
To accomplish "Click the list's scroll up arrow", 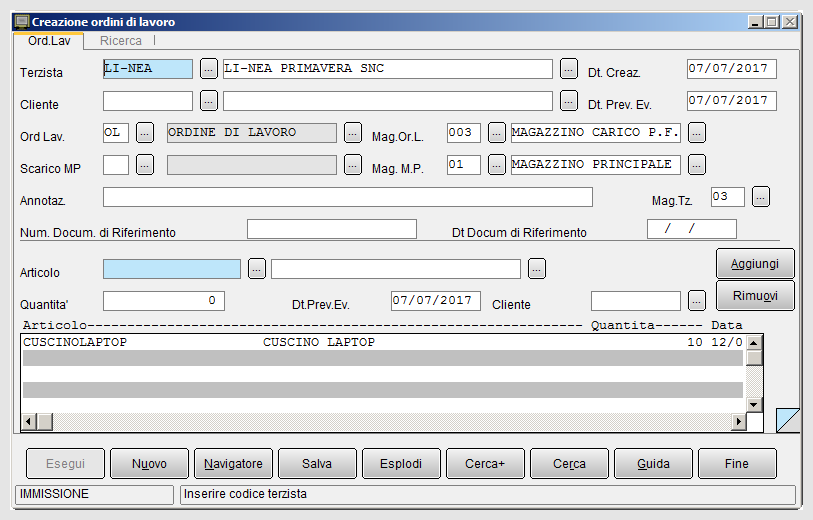I will tap(754, 343).
